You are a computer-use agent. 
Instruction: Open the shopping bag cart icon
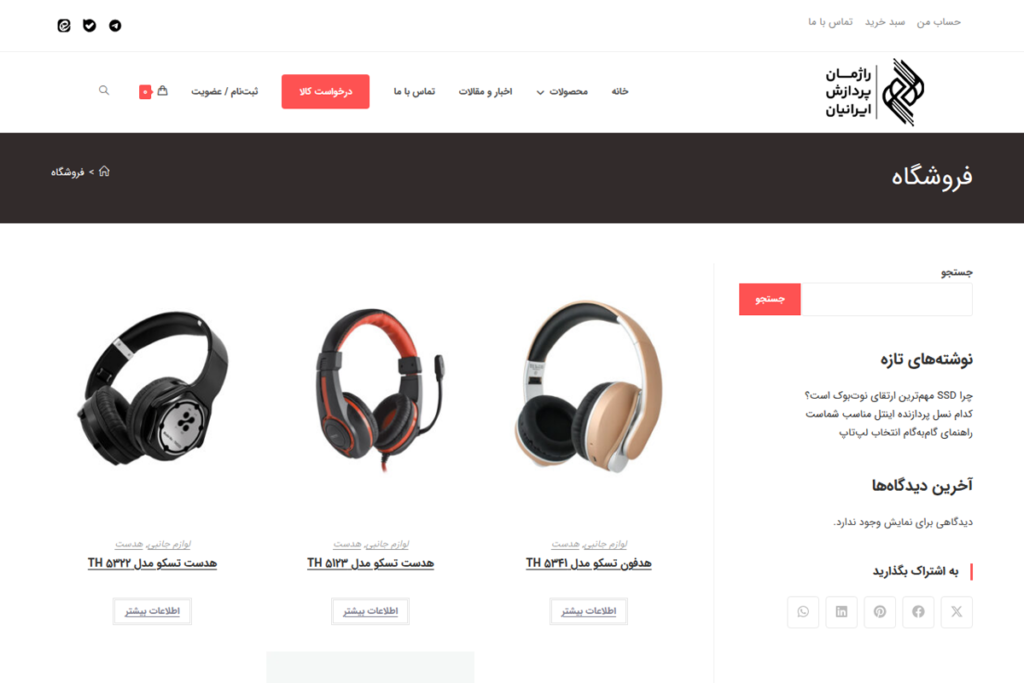click(x=163, y=91)
